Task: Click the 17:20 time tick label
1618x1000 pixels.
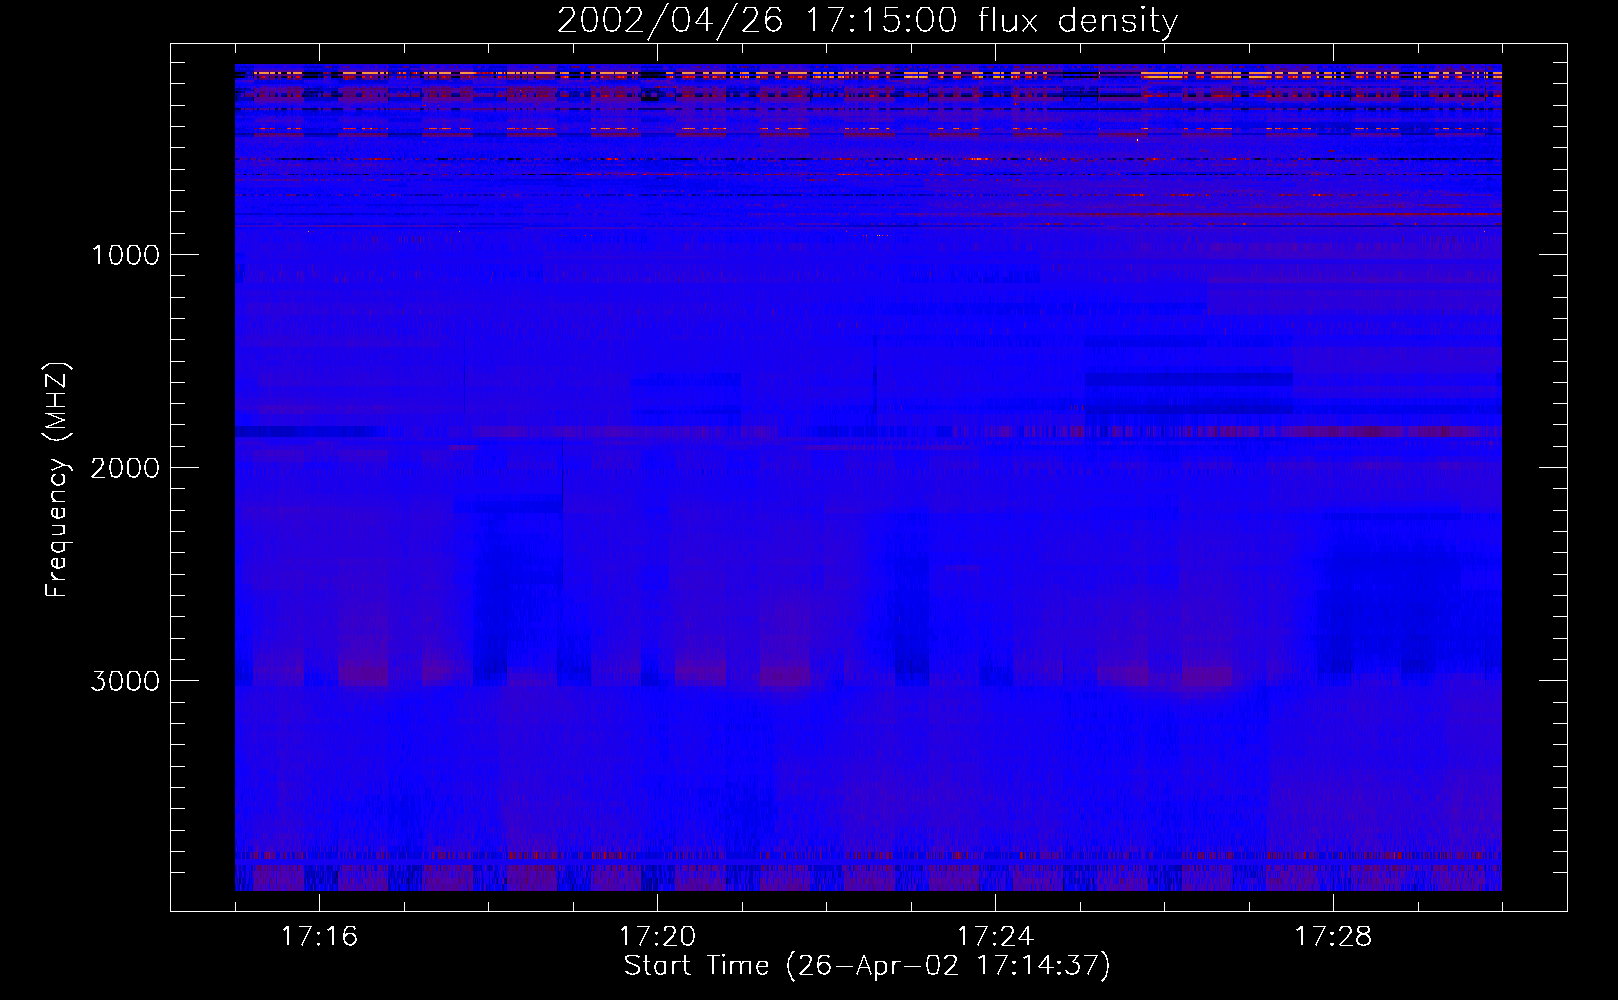Action: 657,937
